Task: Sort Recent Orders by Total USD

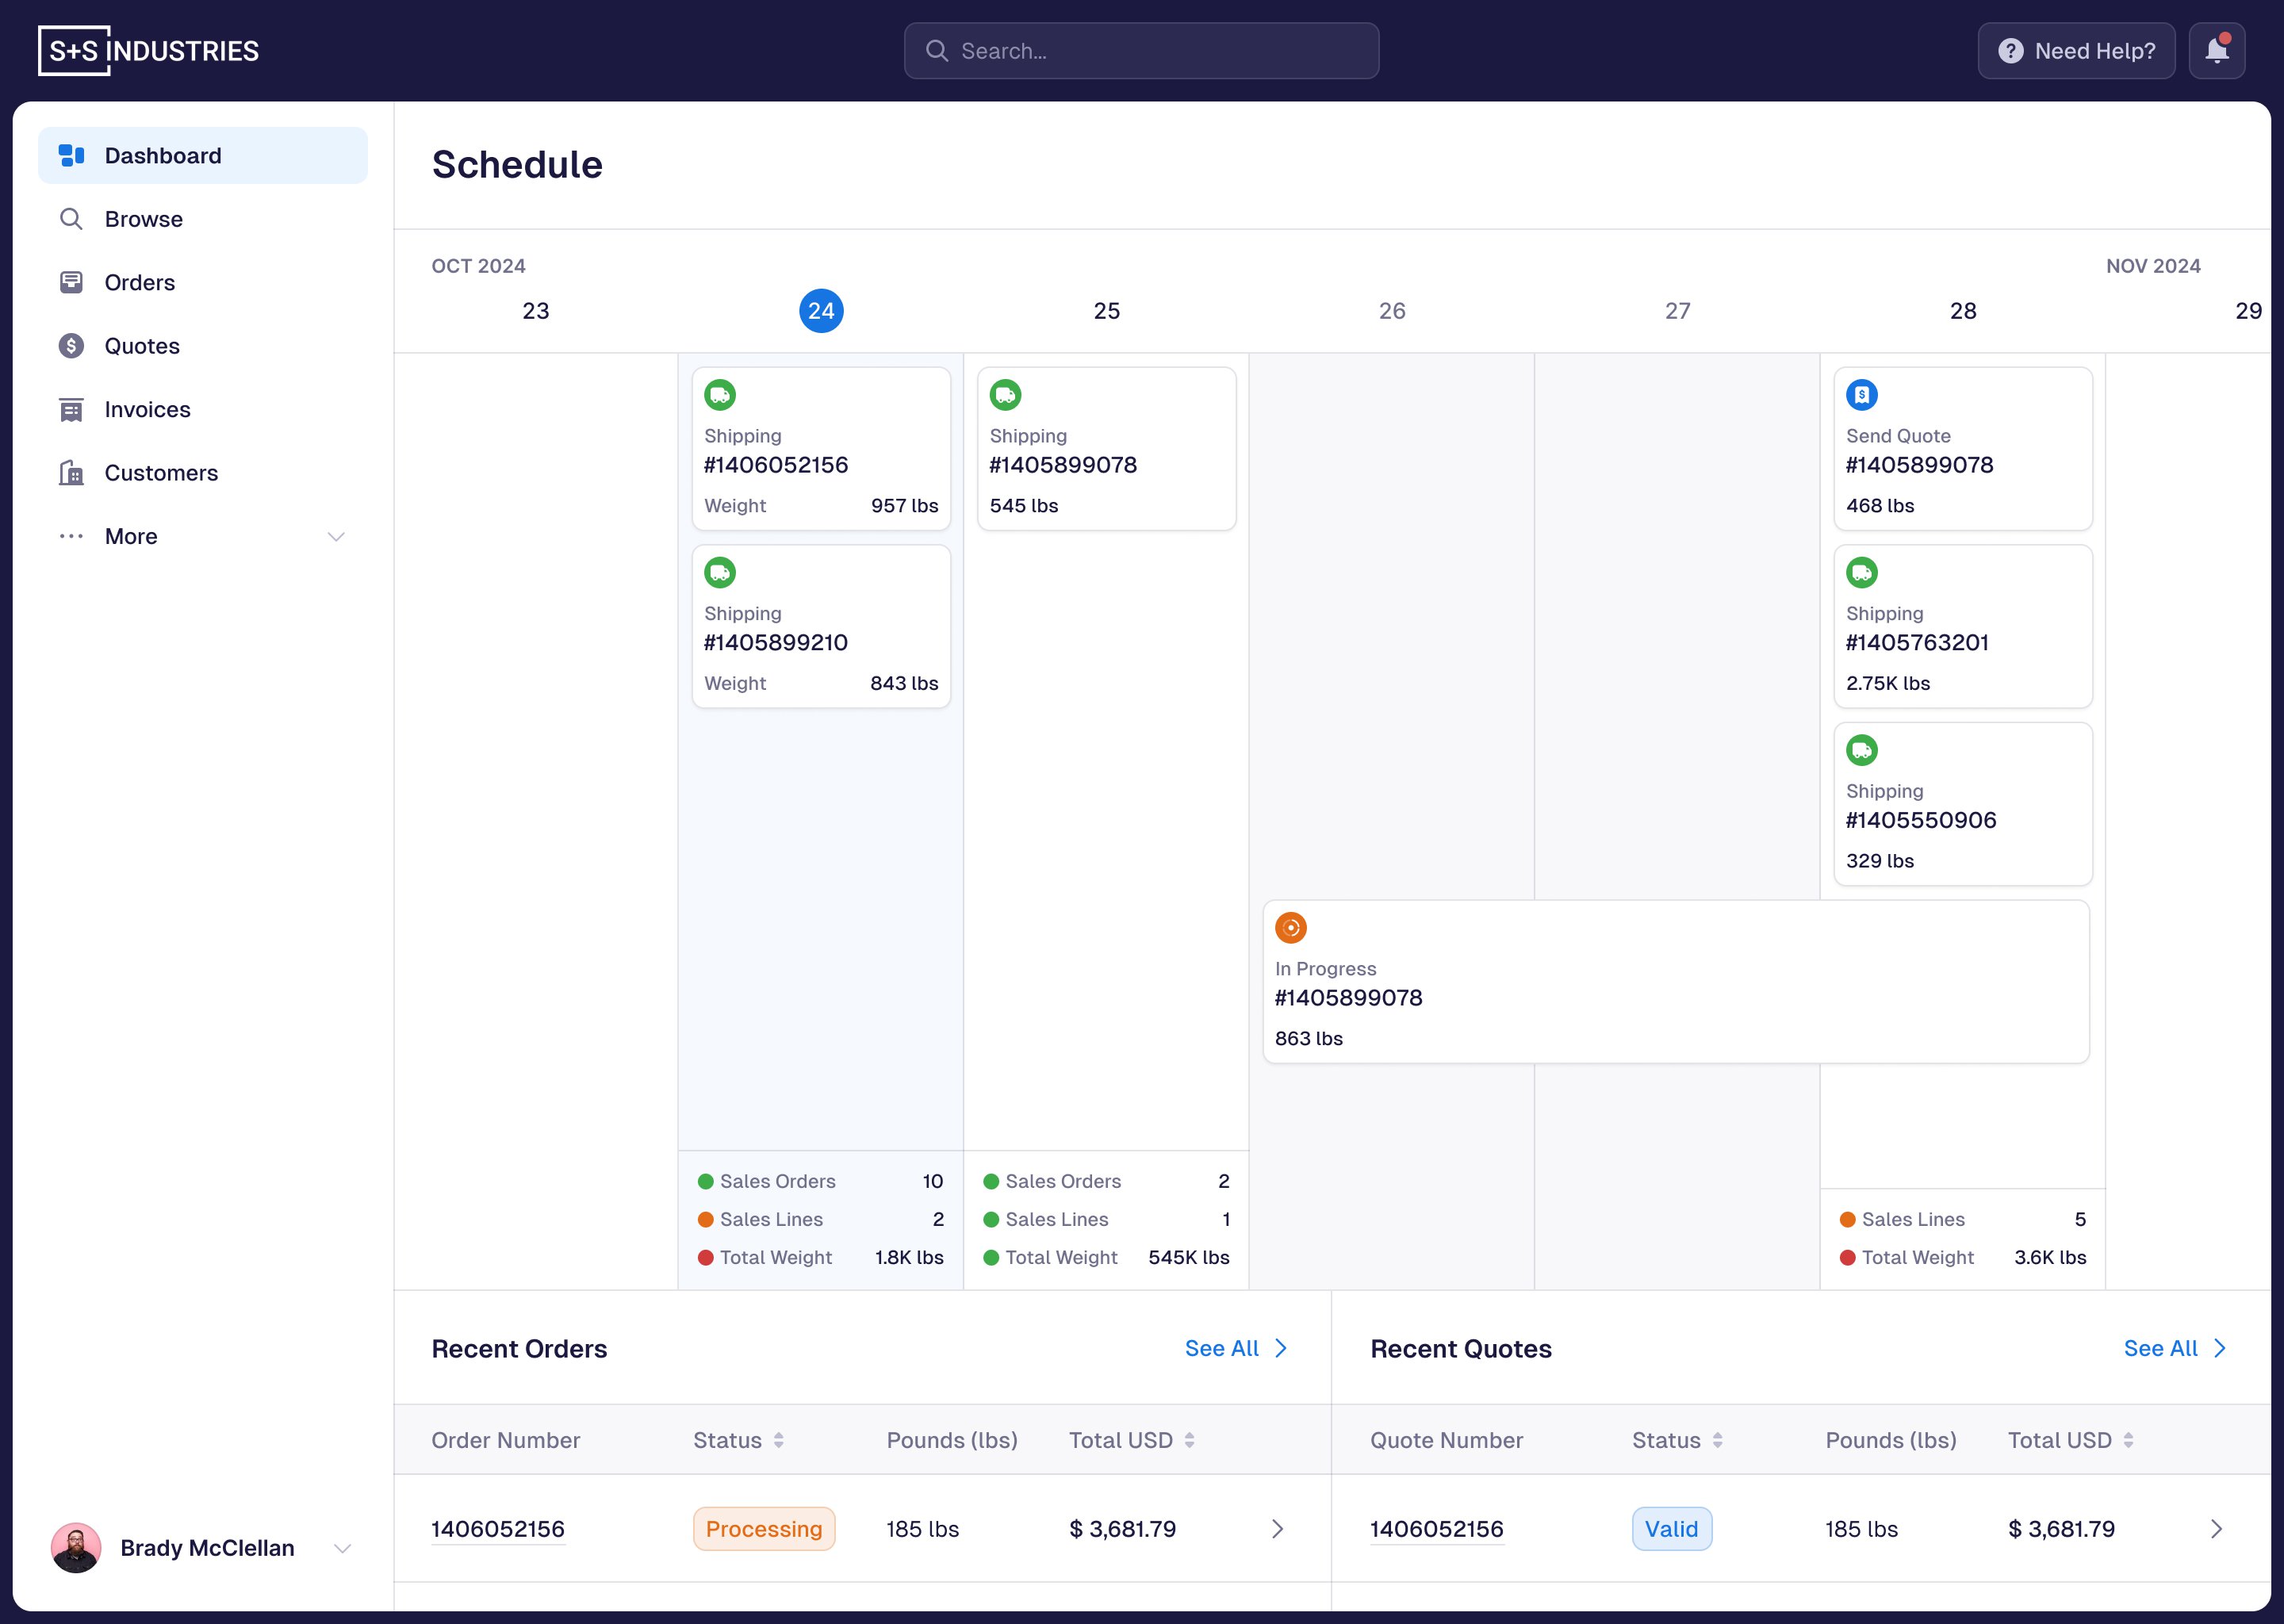Action: (x=1189, y=1440)
